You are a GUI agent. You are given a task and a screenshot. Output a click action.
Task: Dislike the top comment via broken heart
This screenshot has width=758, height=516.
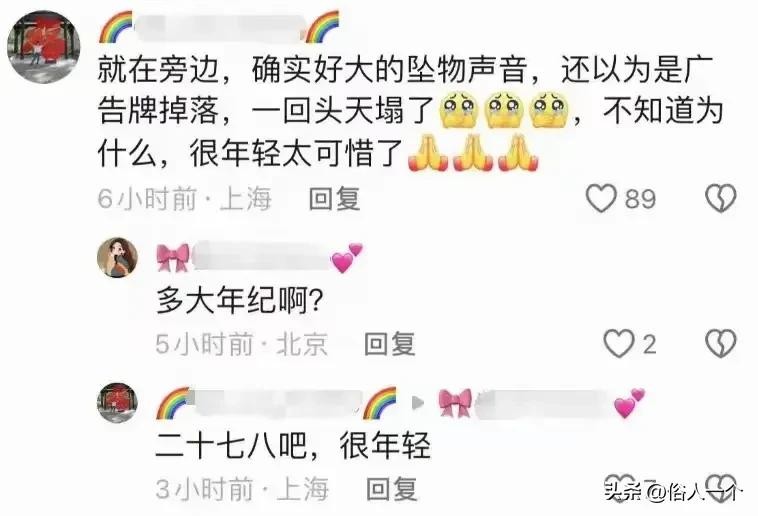[x=720, y=198]
